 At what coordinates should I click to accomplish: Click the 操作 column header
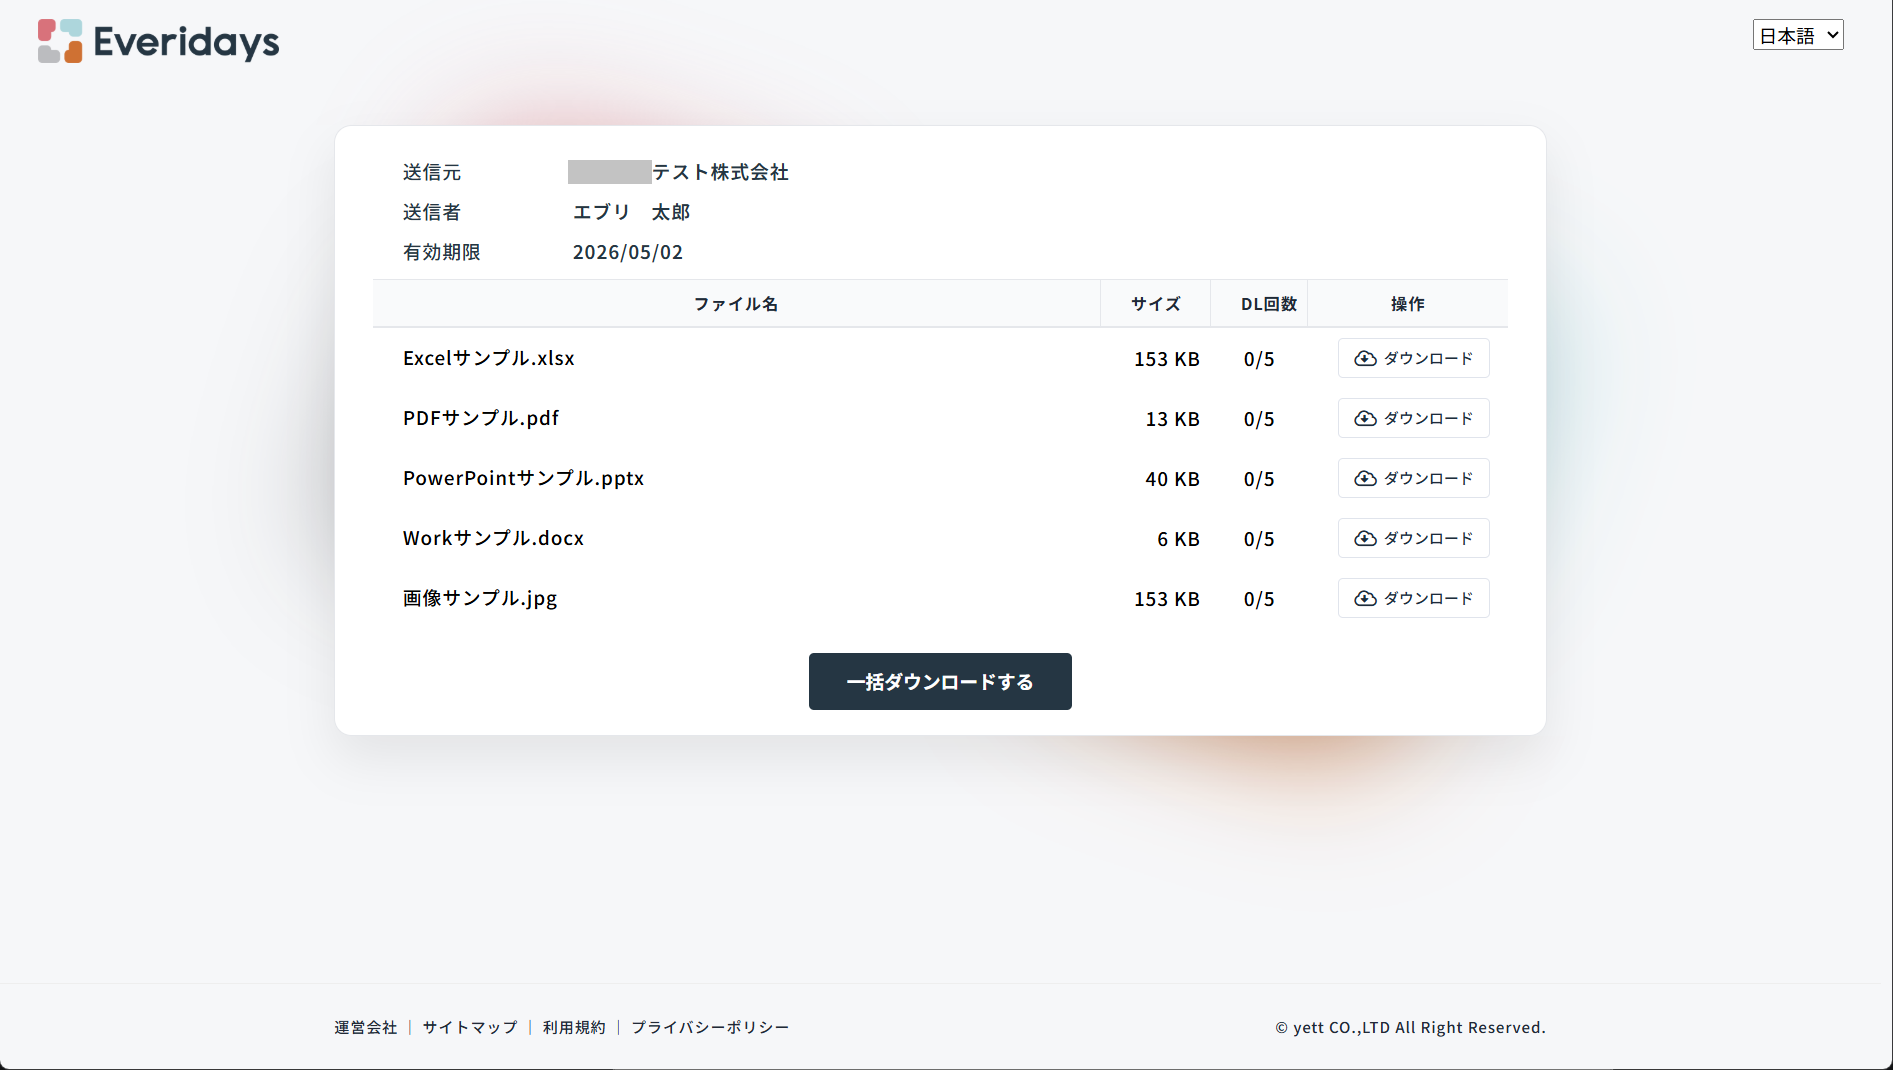(x=1407, y=304)
